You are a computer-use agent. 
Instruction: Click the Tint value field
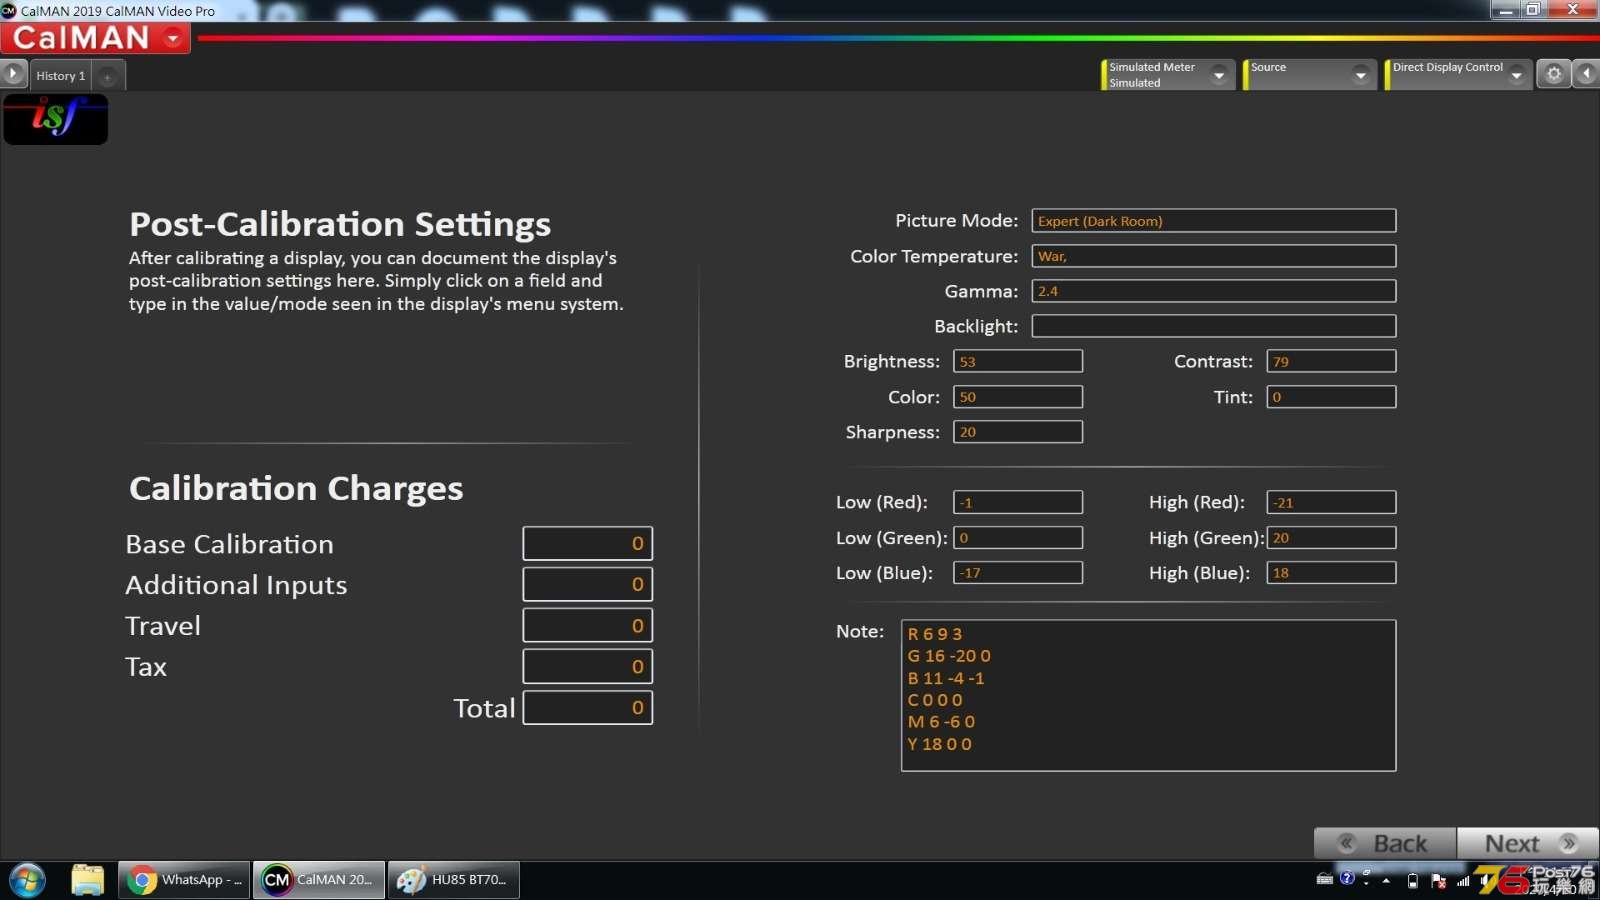[x=1331, y=397]
